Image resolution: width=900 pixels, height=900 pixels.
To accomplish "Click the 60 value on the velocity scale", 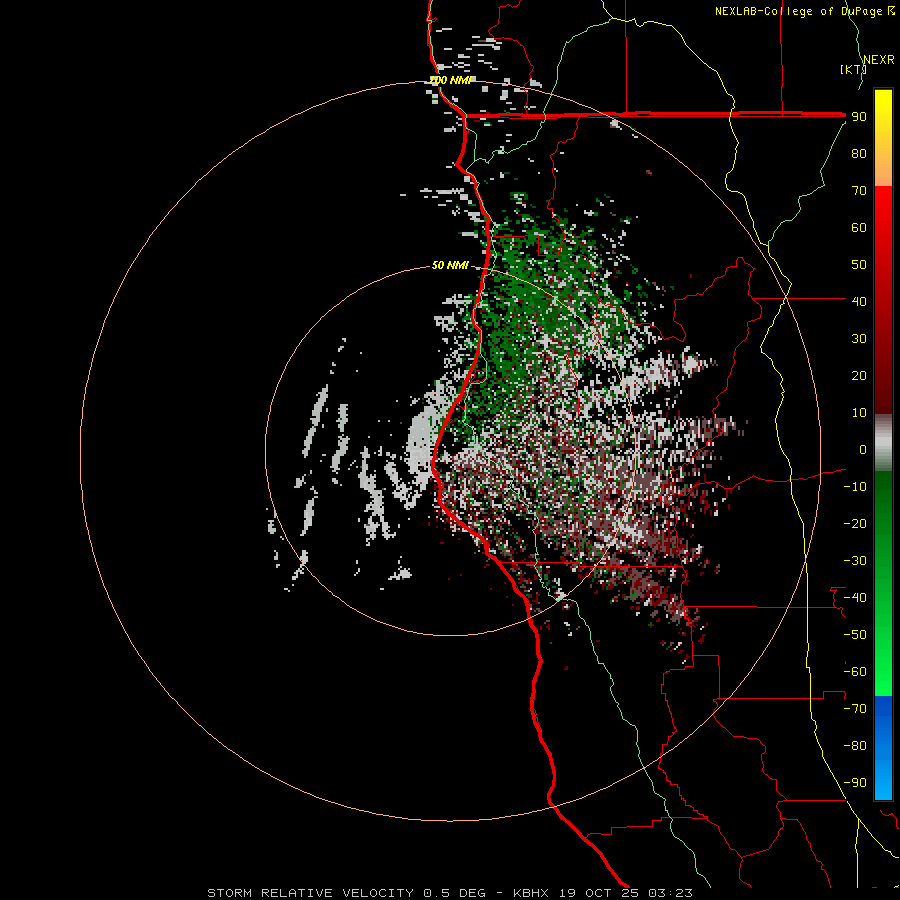I will pos(859,228).
